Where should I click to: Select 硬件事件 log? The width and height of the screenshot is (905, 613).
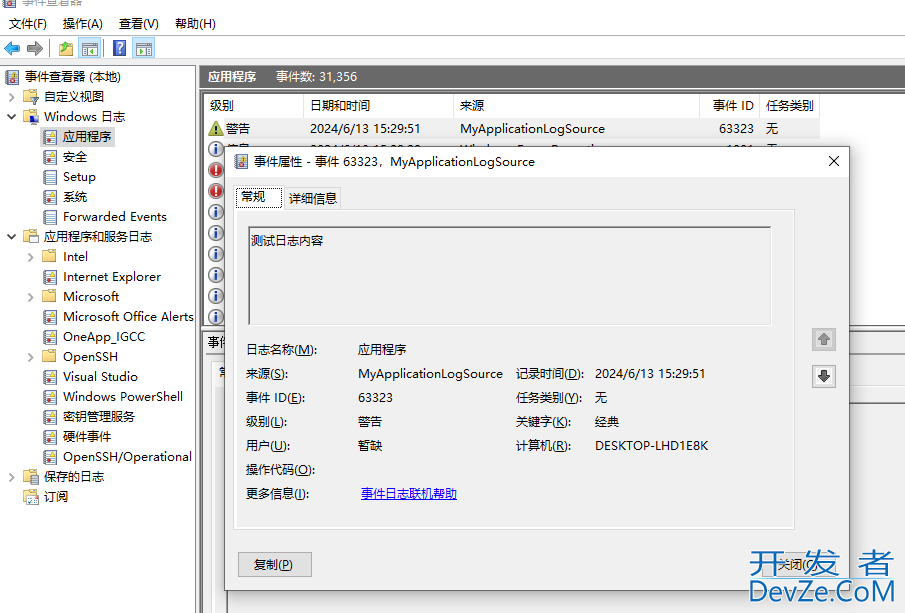pyautogui.click(x=87, y=437)
